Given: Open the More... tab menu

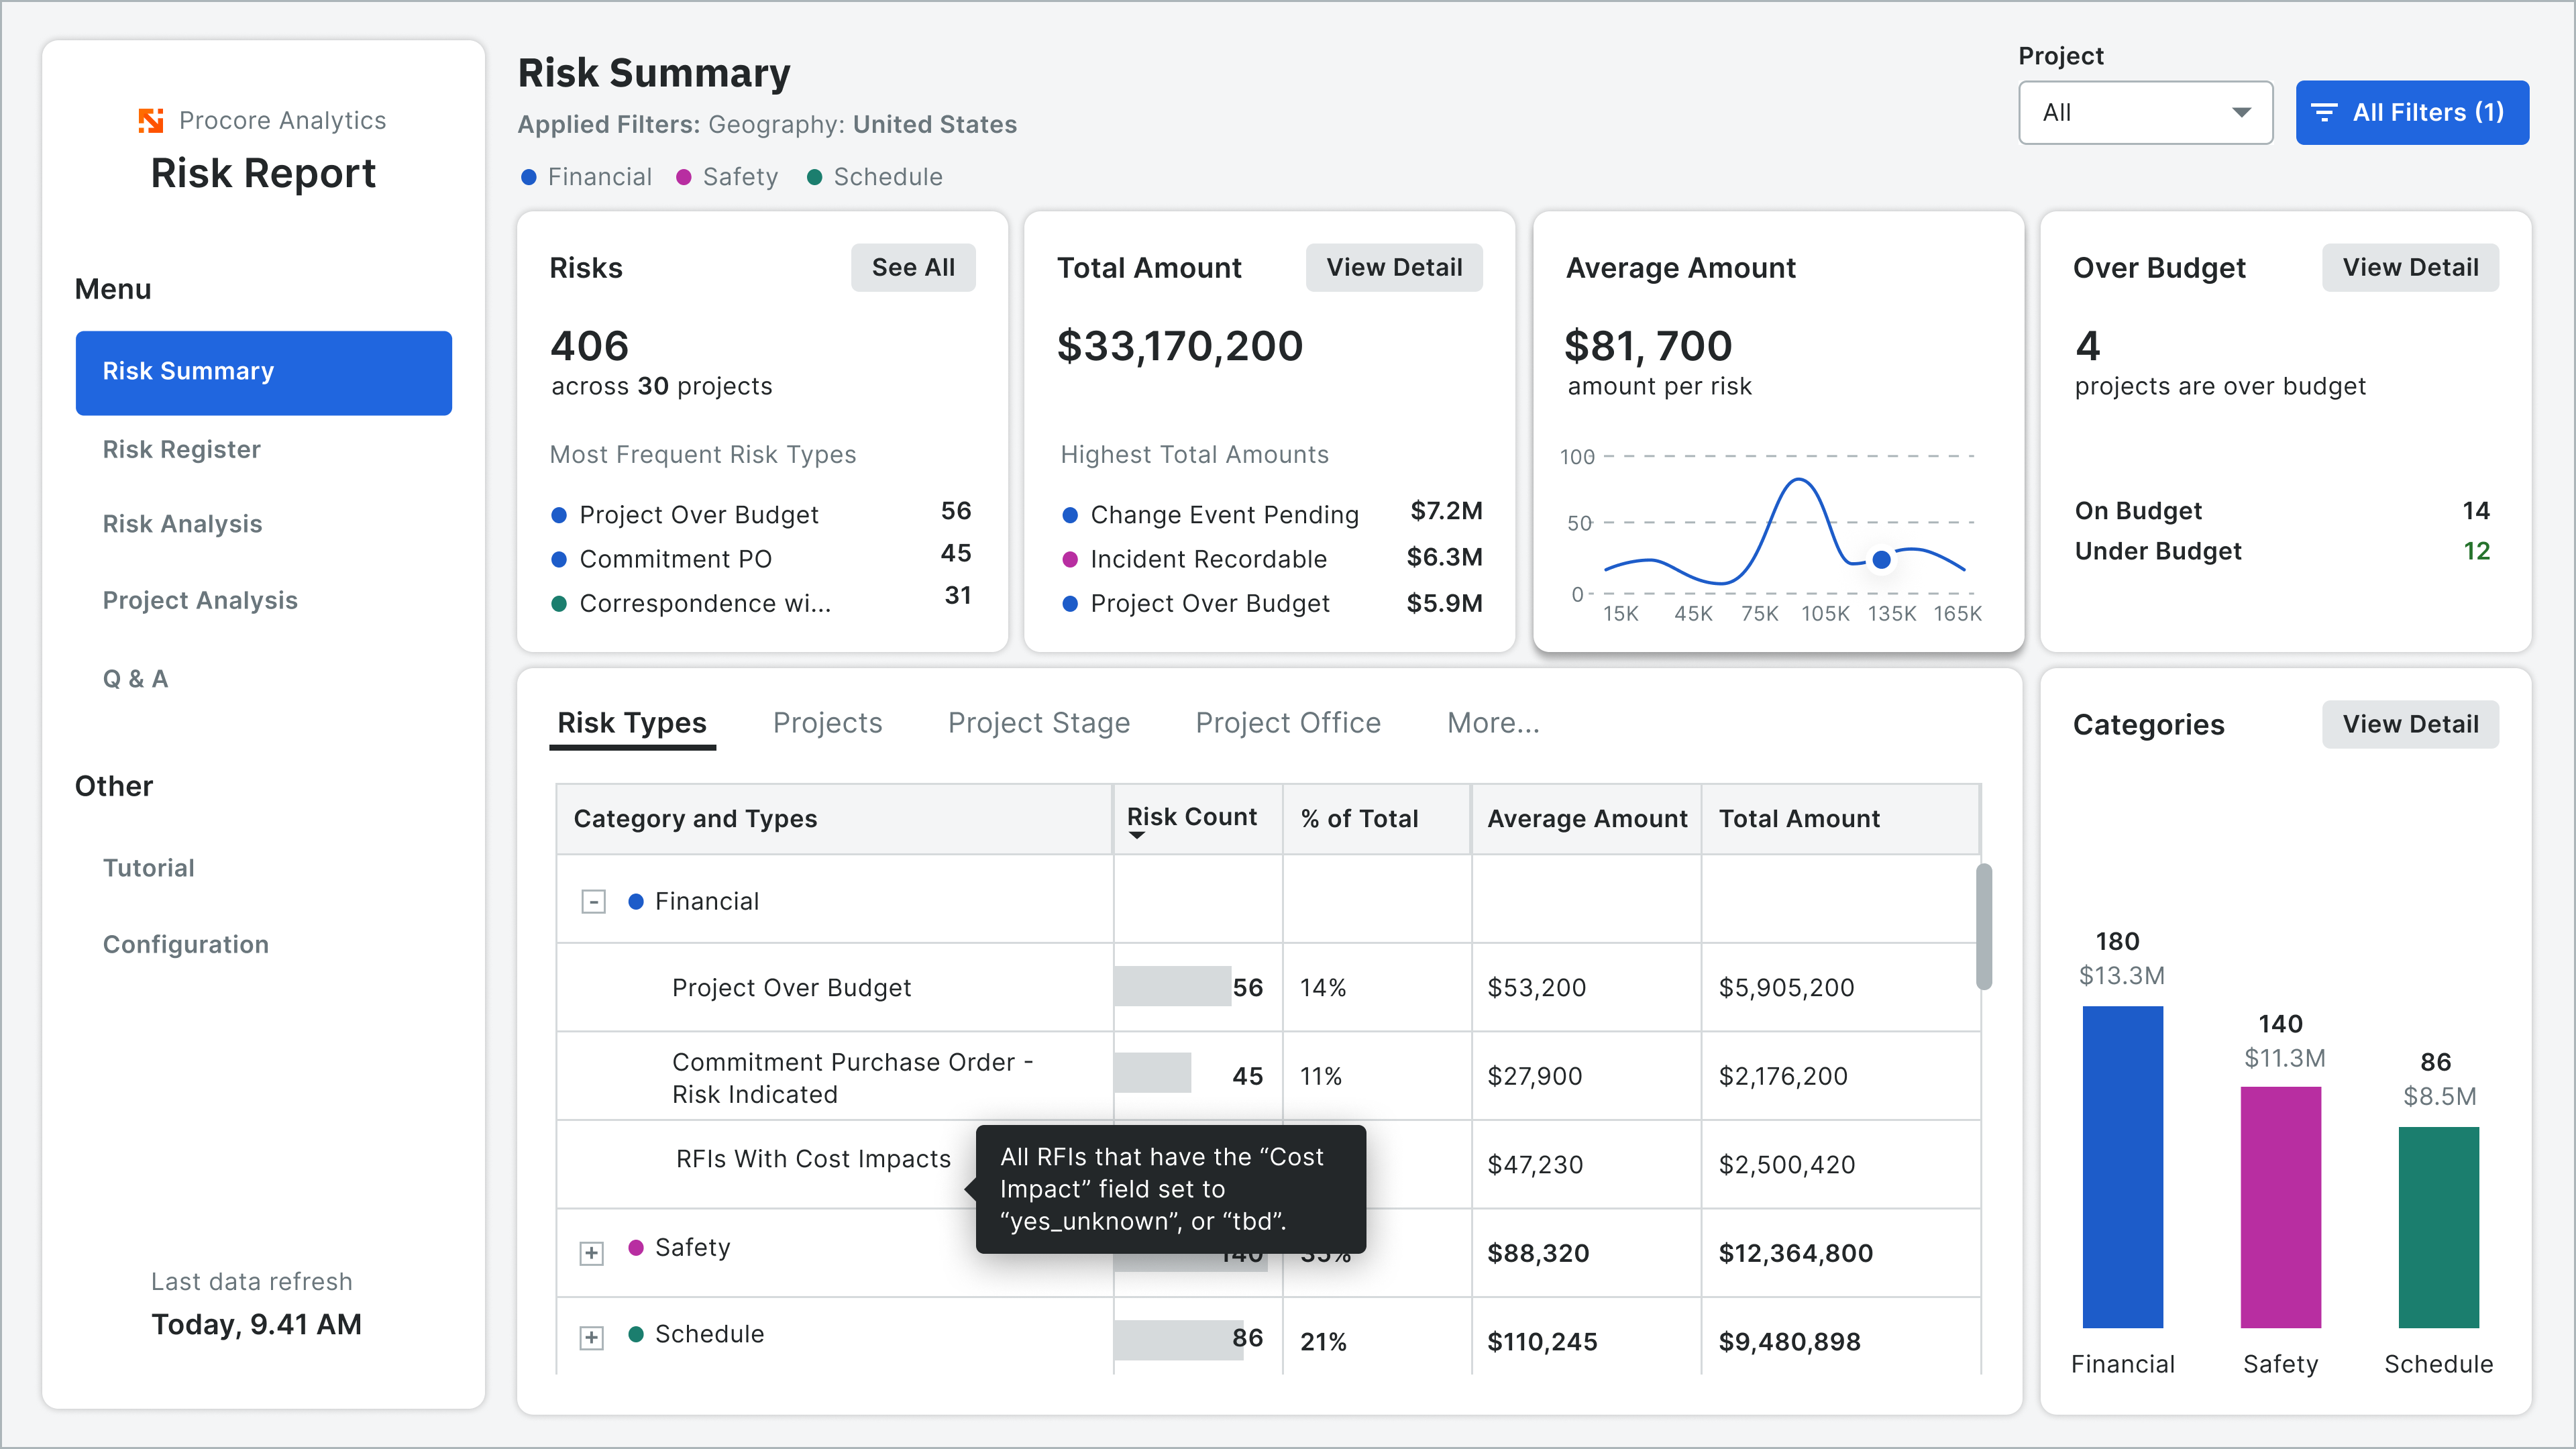Looking at the screenshot, I should tap(1493, 723).
